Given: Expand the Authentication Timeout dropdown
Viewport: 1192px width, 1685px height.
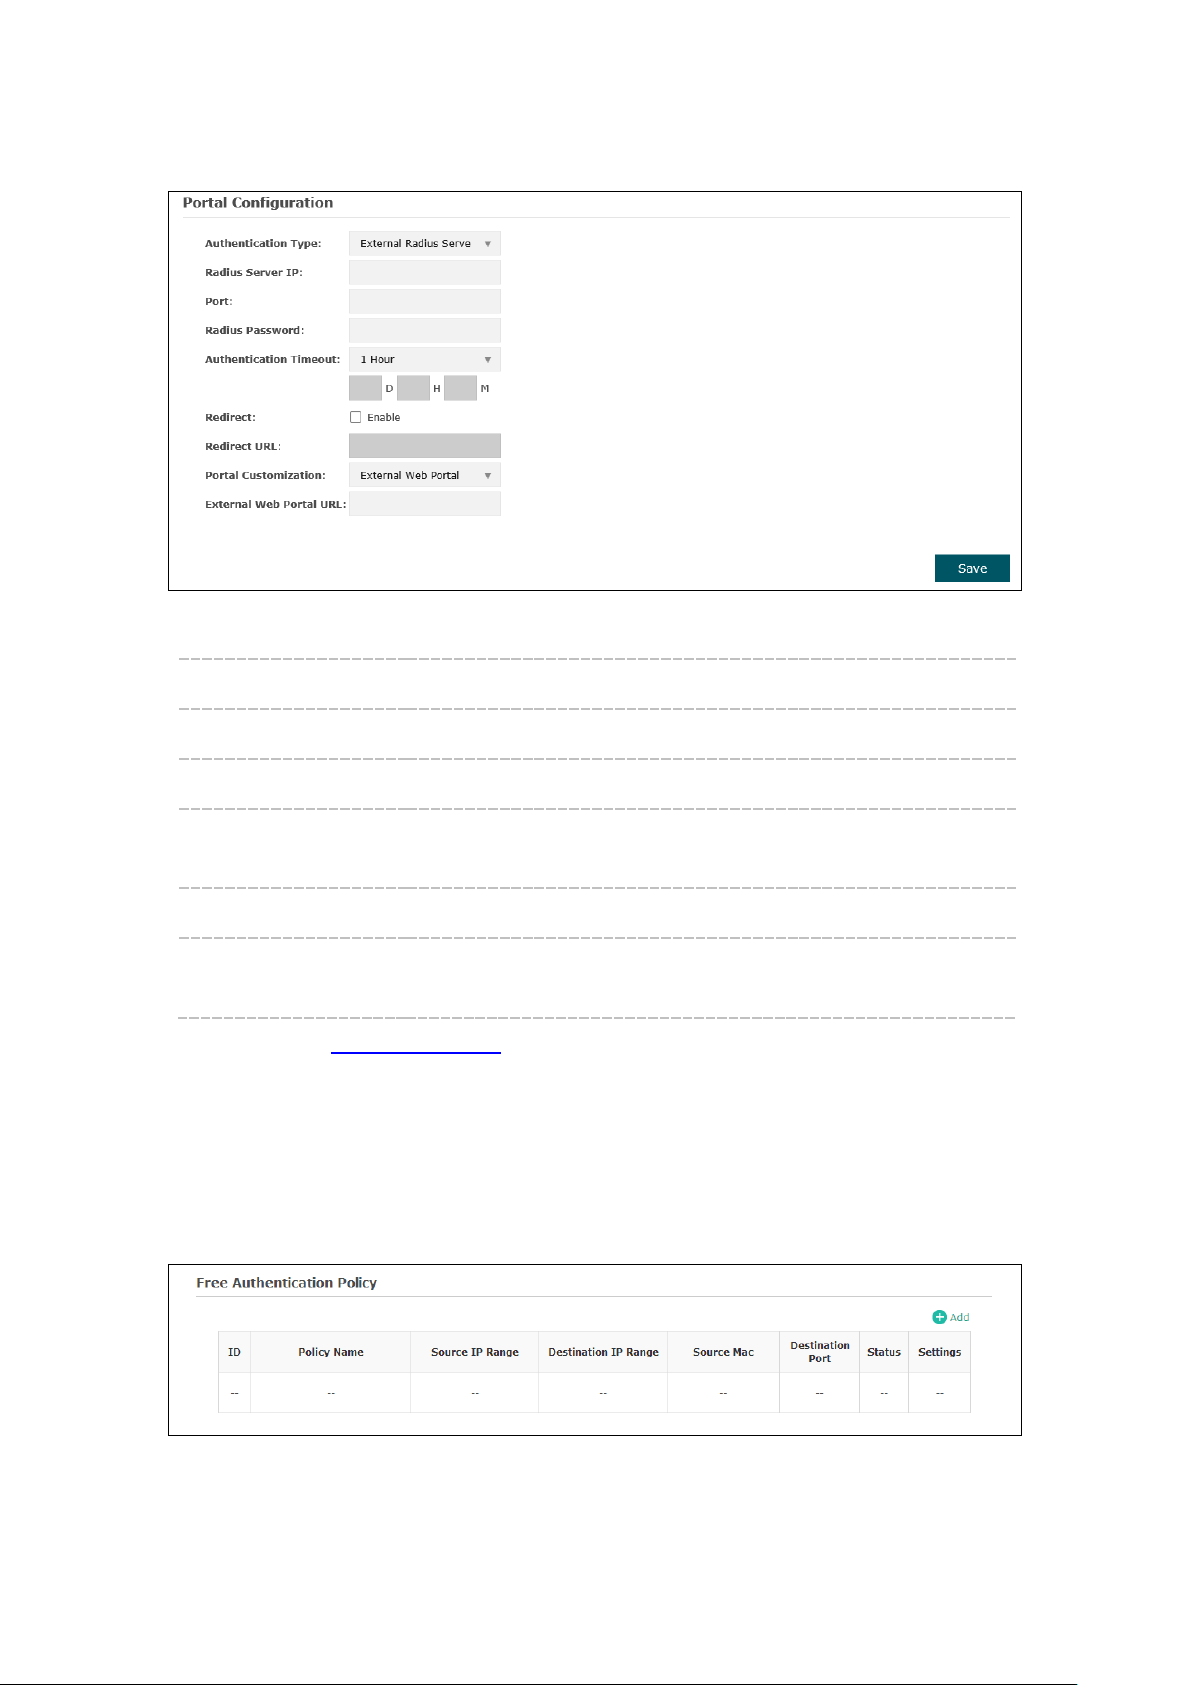Looking at the screenshot, I should 424,359.
